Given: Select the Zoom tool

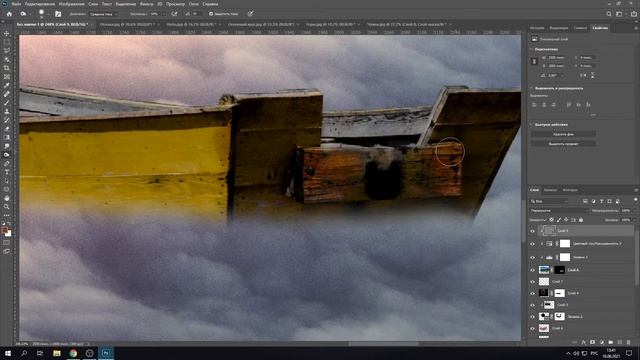Looking at the screenshot, I should click(x=7, y=207).
